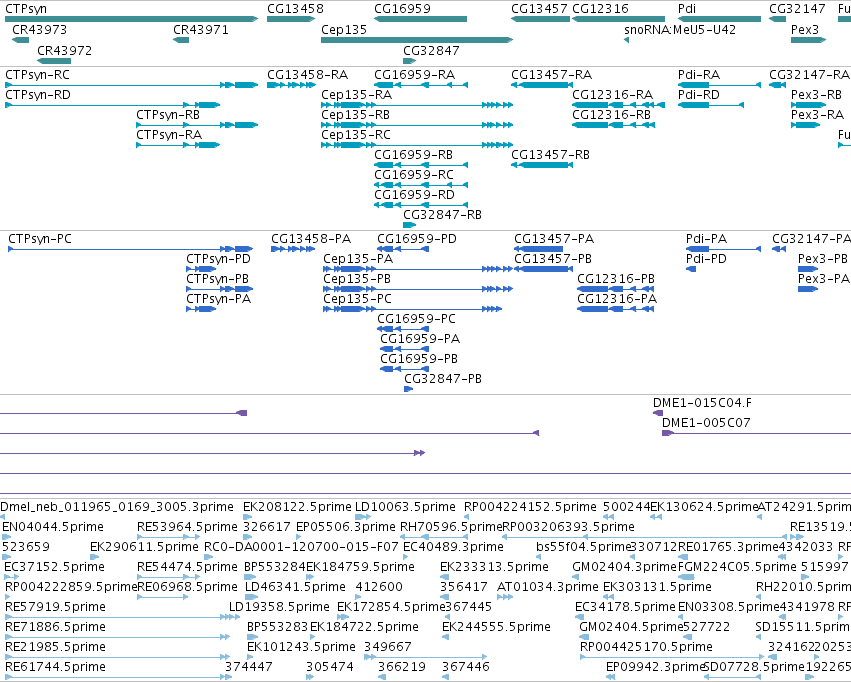Select the CG13457-RB transcript label
Image resolution: width=851 pixels, height=682 pixels.
[550, 155]
